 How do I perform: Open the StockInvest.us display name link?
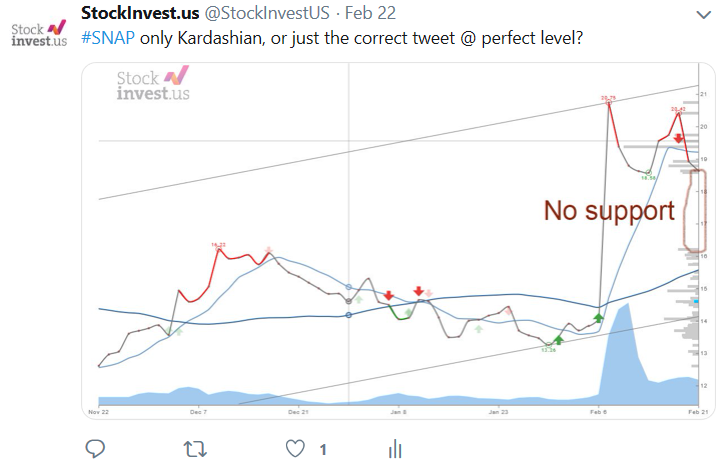[x=140, y=13]
